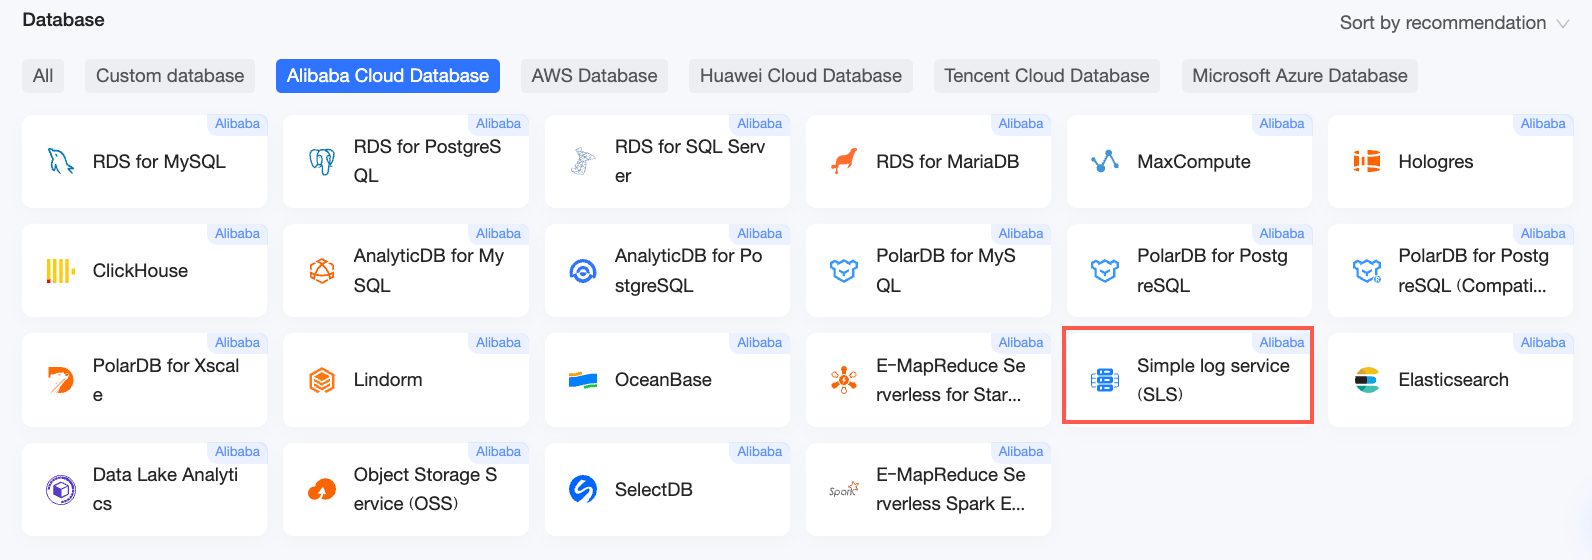Switch to Huawei Cloud Database tab
The image size is (1592, 560).
click(801, 76)
